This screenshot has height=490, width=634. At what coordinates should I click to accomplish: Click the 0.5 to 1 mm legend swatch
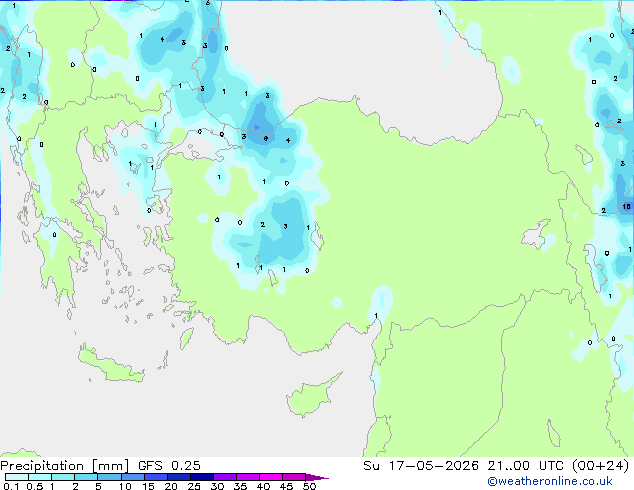tap(40, 477)
